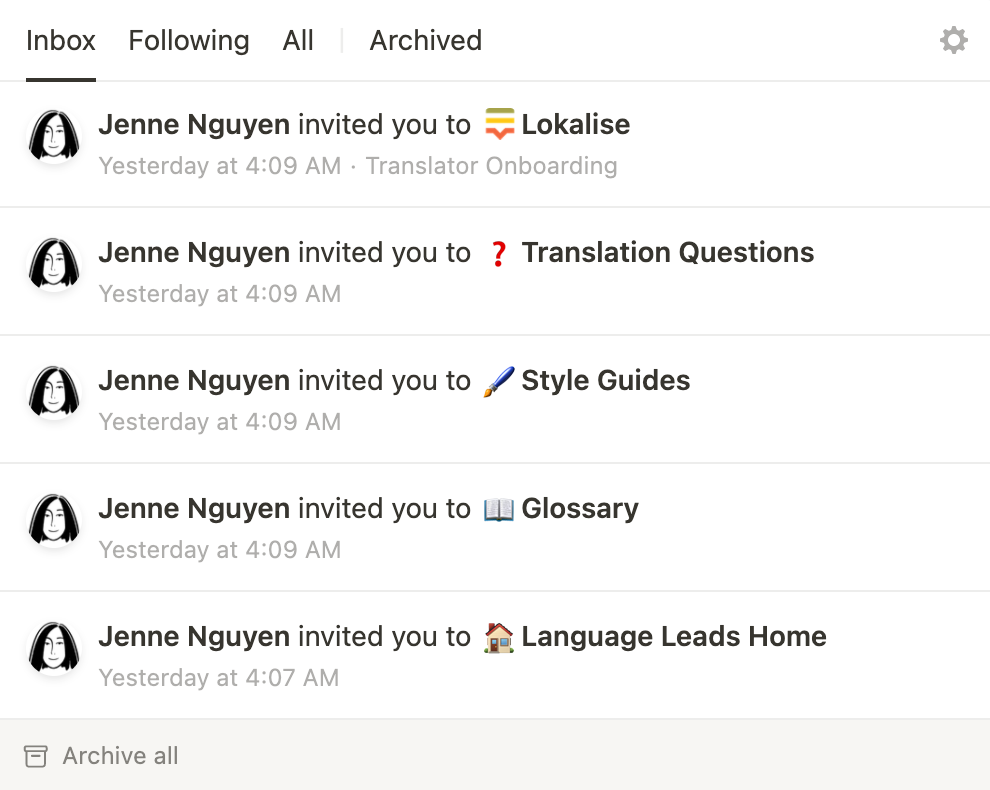Open the Lokalise page link
The height and width of the screenshot is (790, 990).
click(575, 124)
